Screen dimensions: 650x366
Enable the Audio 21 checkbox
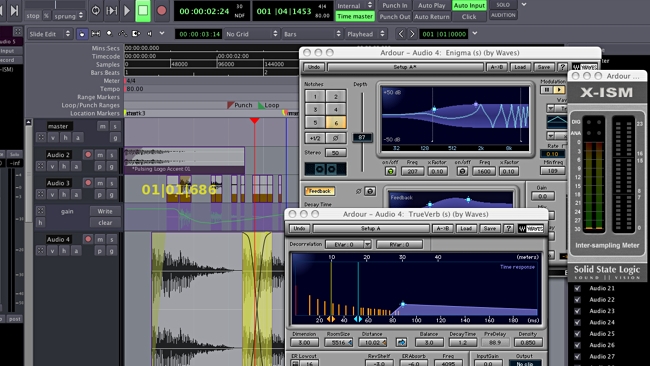(577, 288)
